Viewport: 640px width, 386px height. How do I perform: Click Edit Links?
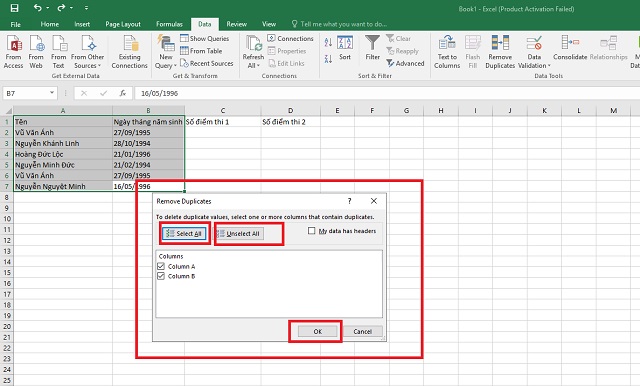click(287, 63)
